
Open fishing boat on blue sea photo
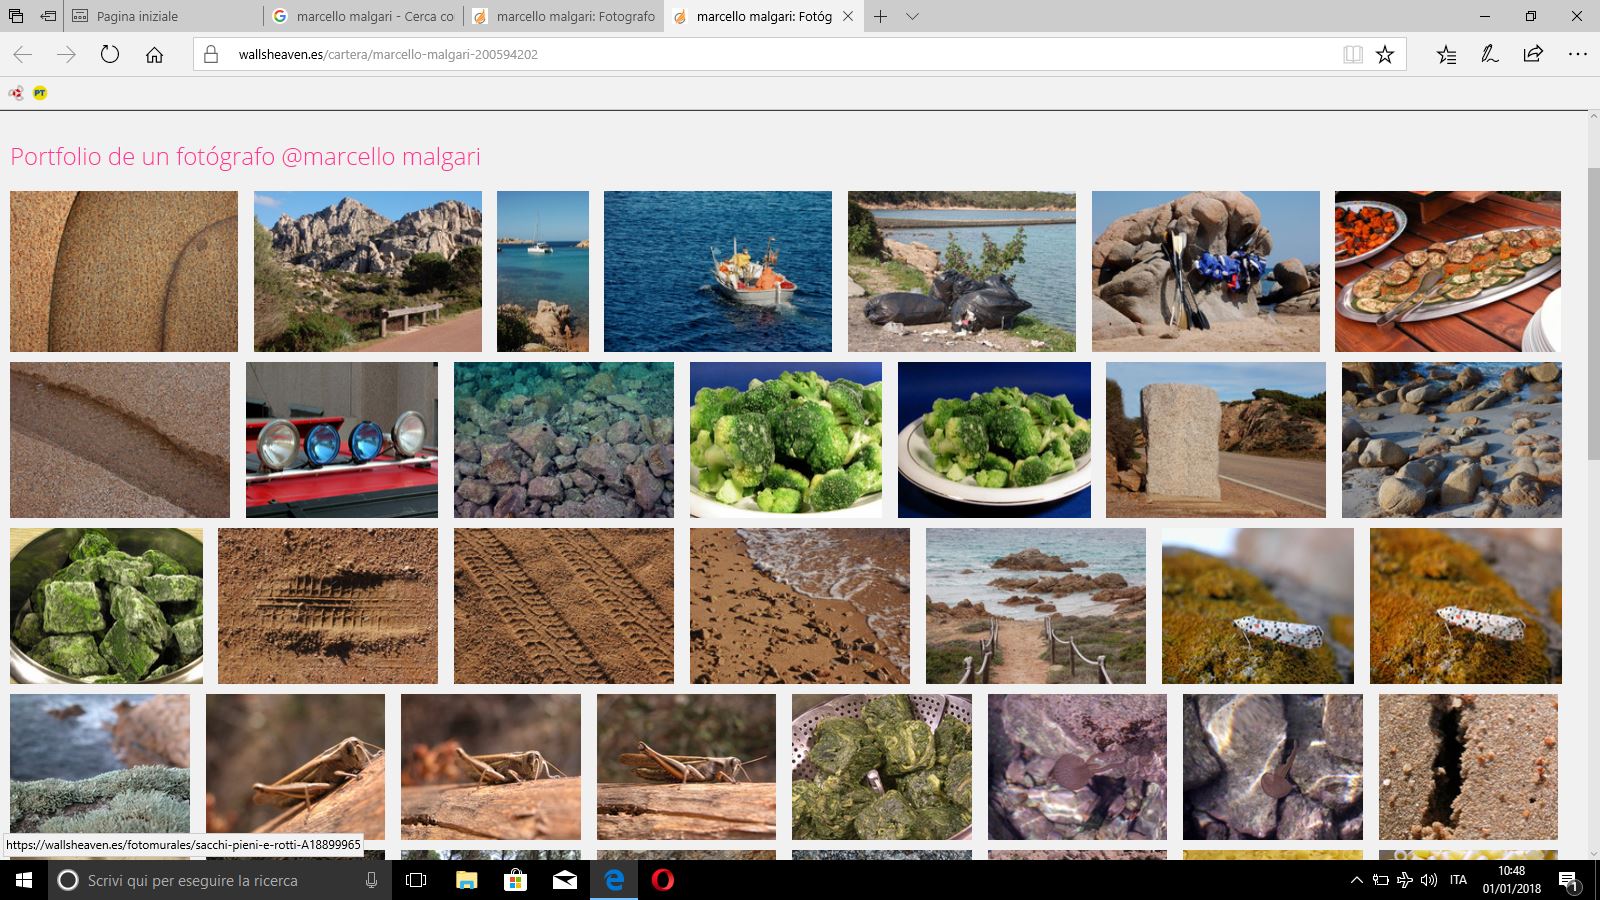point(718,271)
